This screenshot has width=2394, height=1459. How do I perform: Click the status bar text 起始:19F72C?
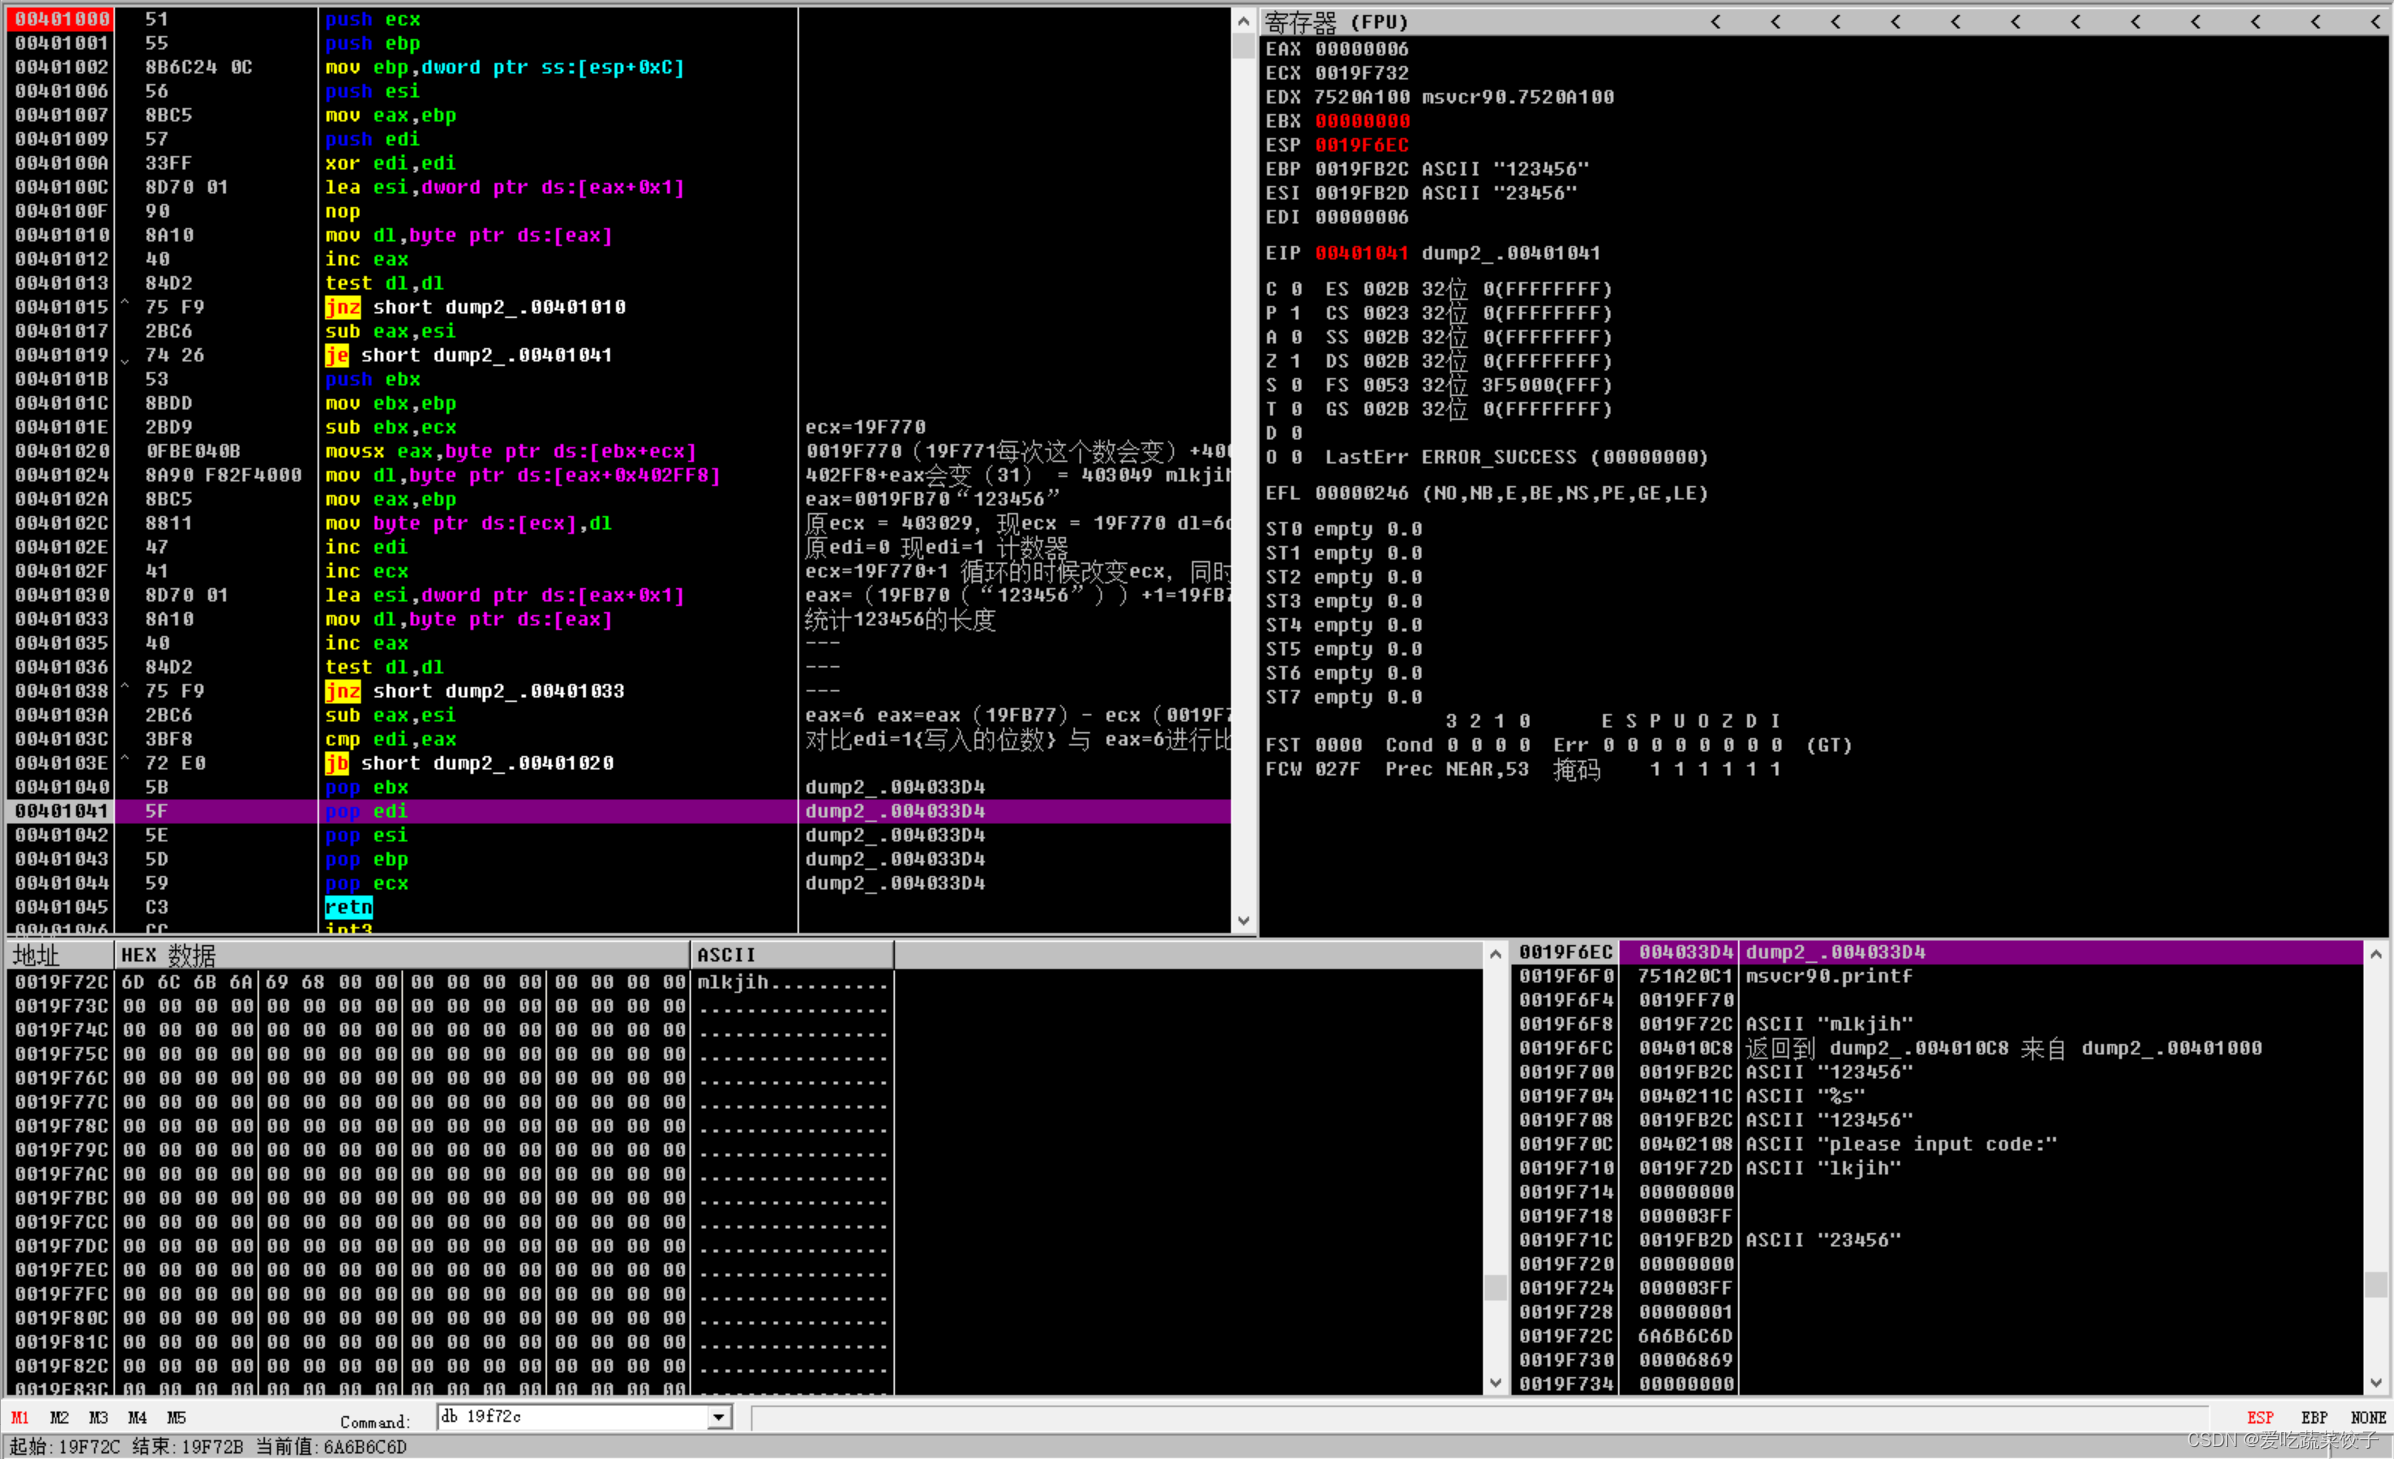pos(64,1446)
